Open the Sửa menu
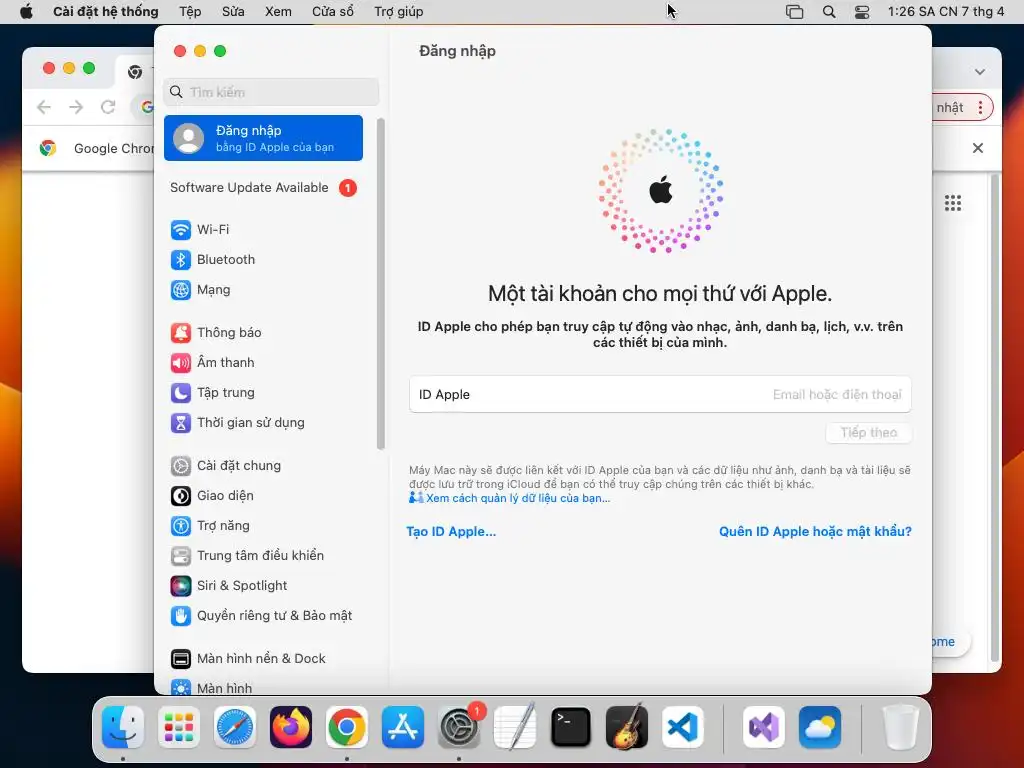Viewport: 1024px width, 768px height. (x=233, y=11)
